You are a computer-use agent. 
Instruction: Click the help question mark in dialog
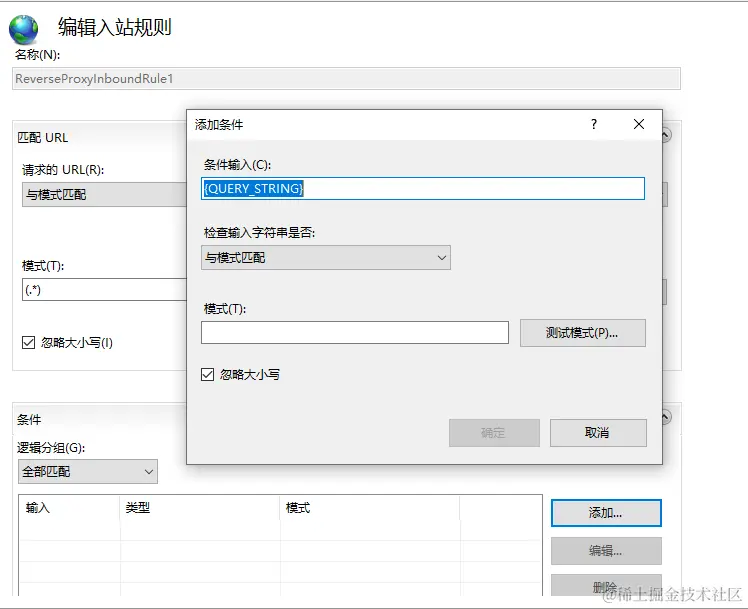[594, 125]
